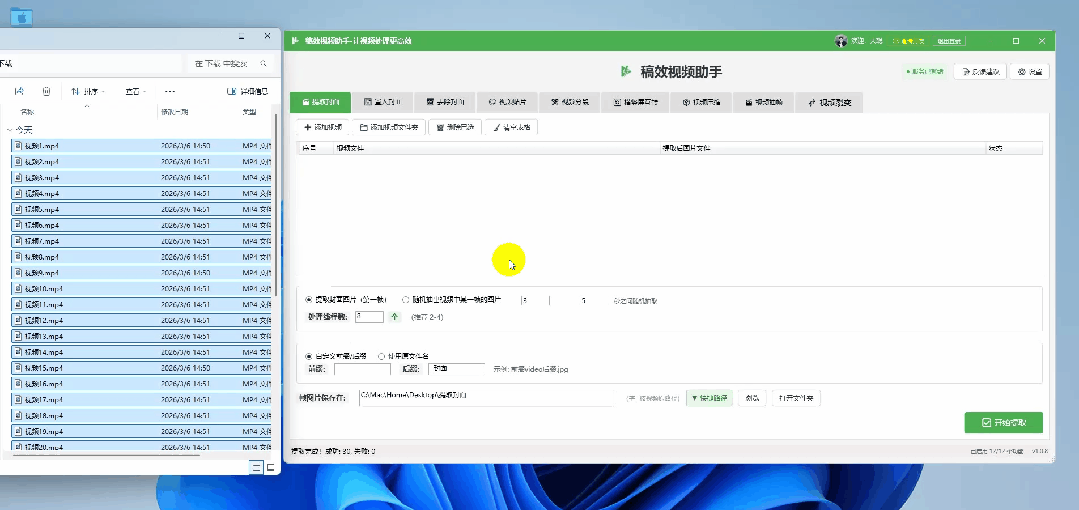Click the green start extraction button
The width and height of the screenshot is (1079, 510).
point(1003,423)
